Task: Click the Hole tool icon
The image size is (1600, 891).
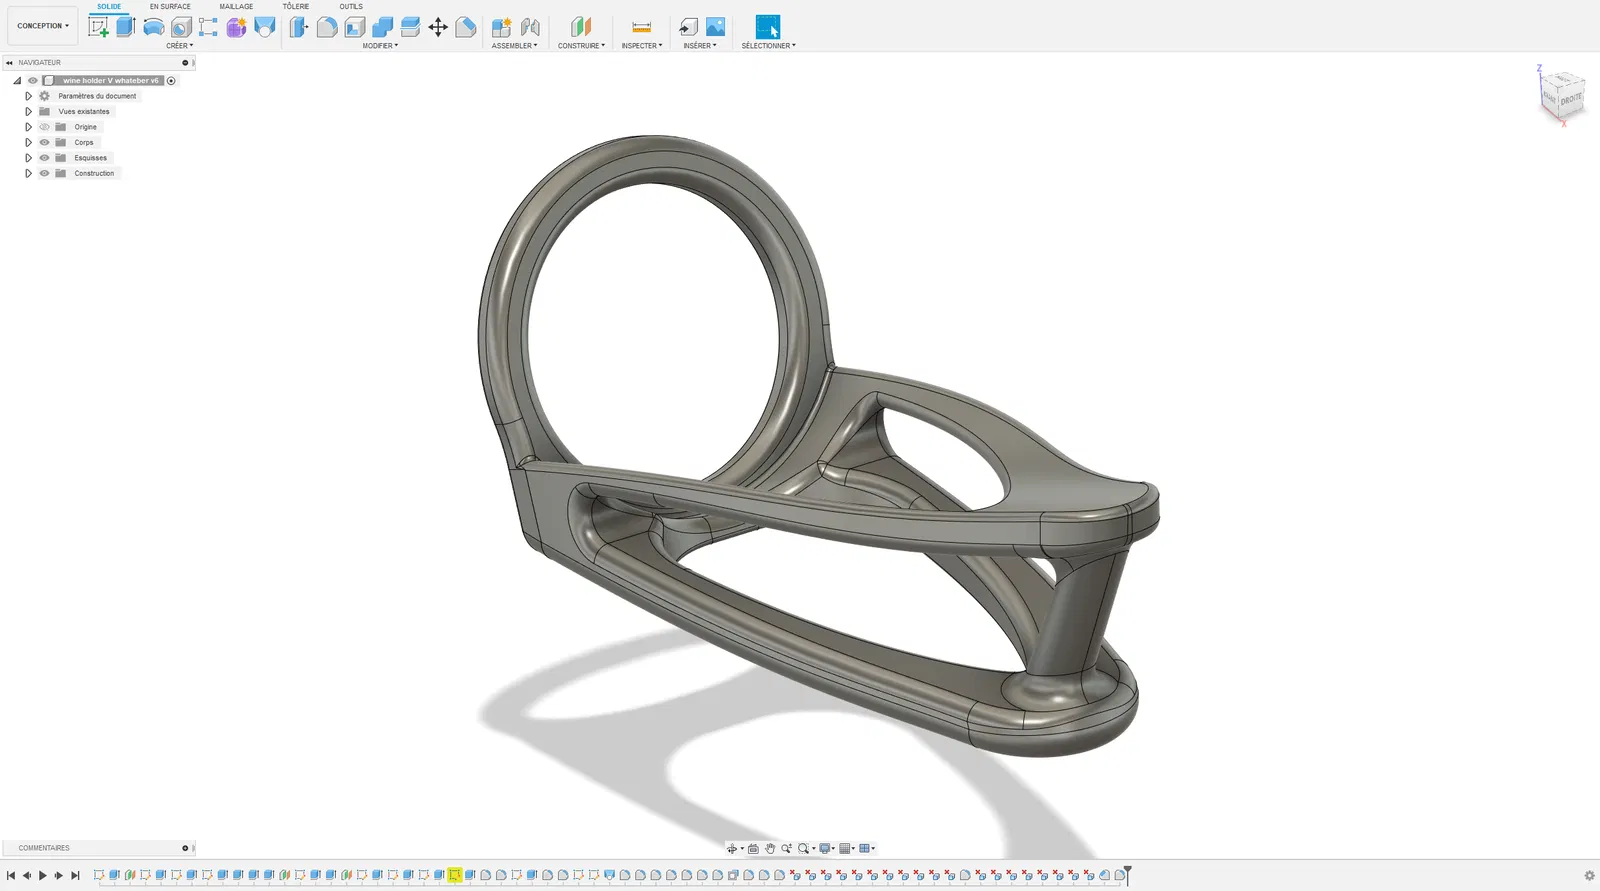Action: point(181,27)
